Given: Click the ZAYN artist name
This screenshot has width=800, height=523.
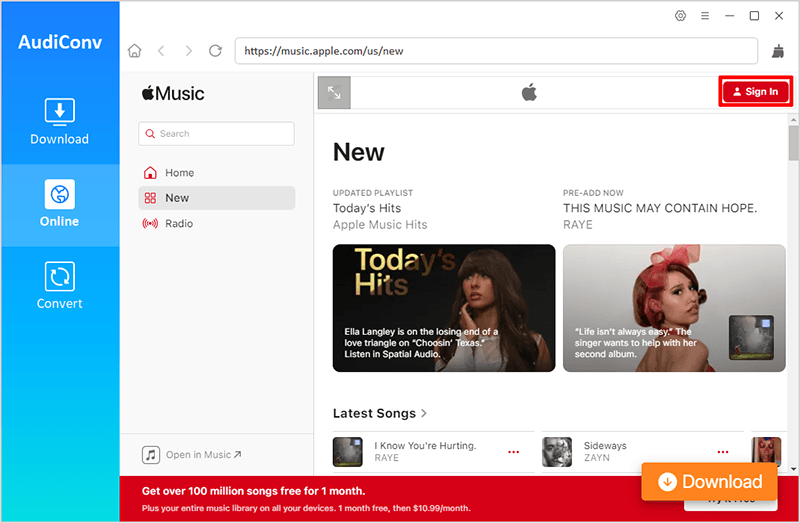Looking at the screenshot, I should [x=596, y=458].
